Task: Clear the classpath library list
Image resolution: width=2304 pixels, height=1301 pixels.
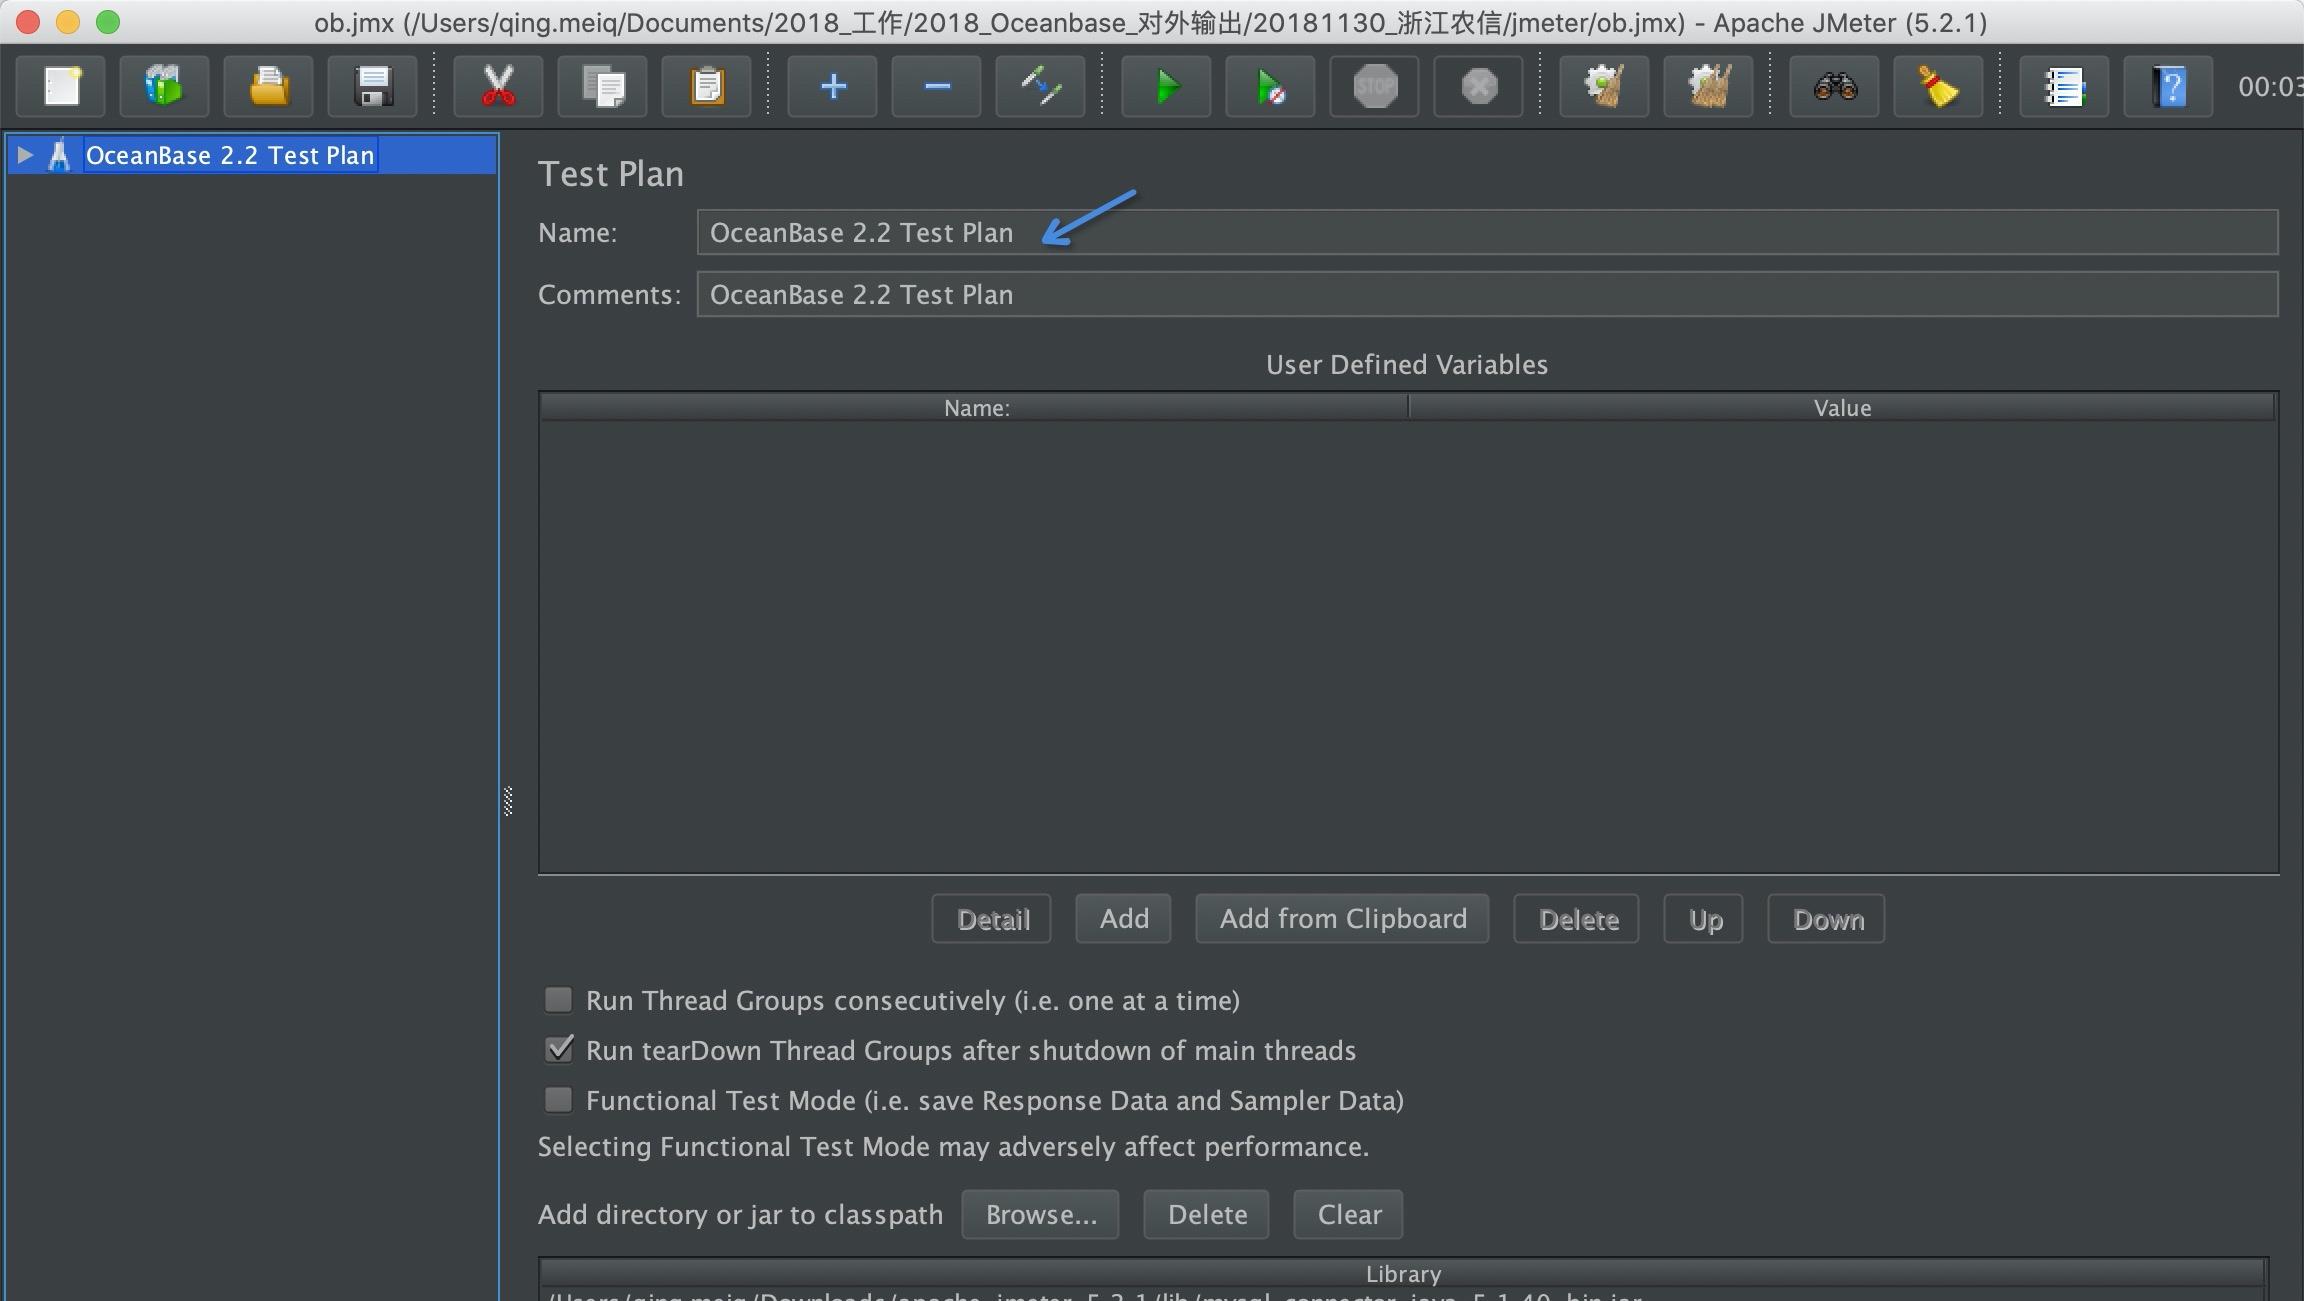Action: (1349, 1215)
